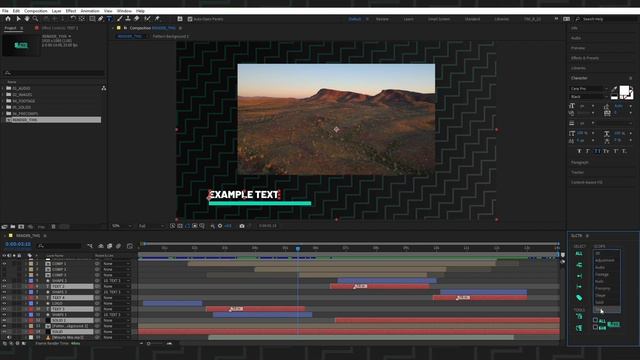Expand the 01_AUDIO folder in Project panel

[3, 88]
